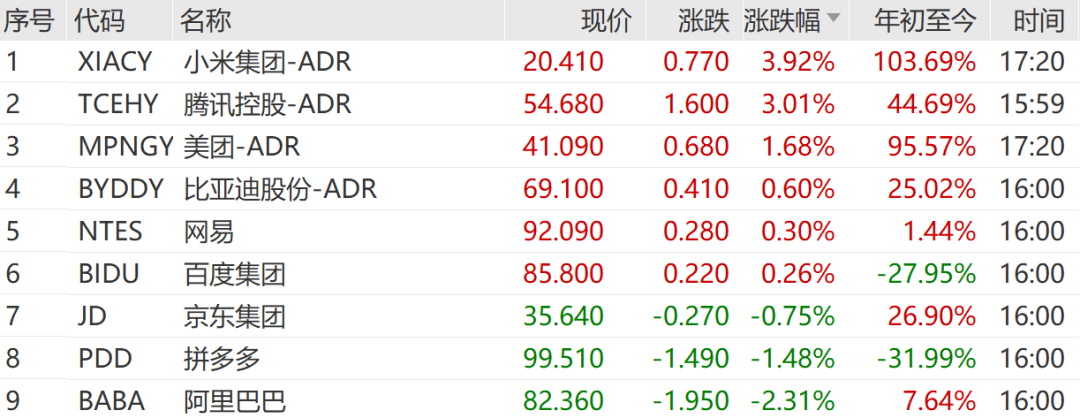1080x418 pixels.
Task: Select the NTES ticker code
Action: [110, 232]
